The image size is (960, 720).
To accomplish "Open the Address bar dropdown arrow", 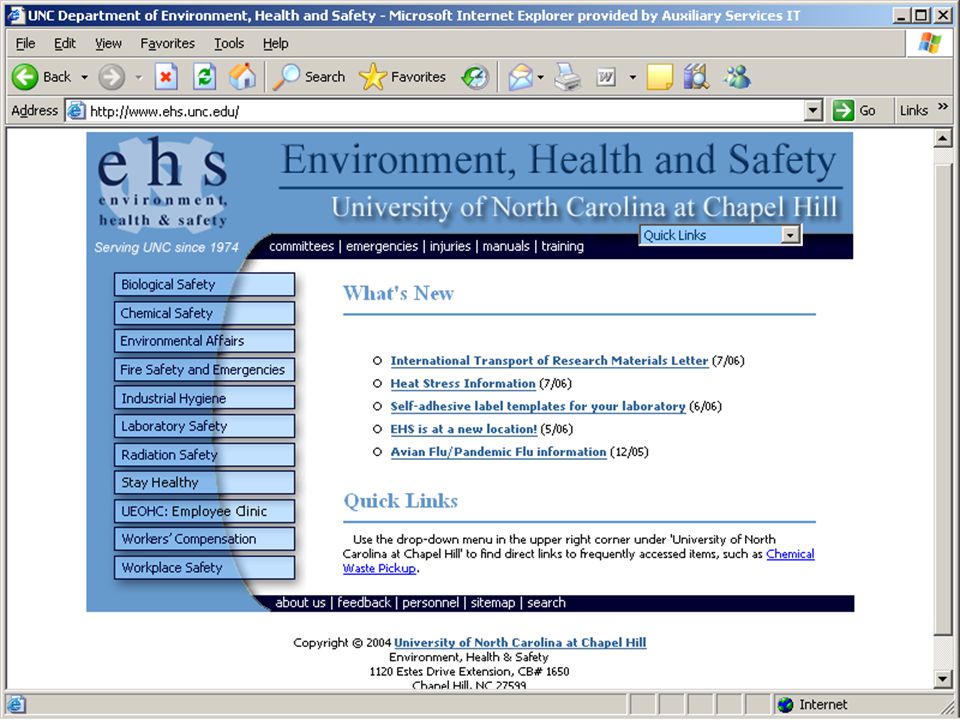I will 812,111.
